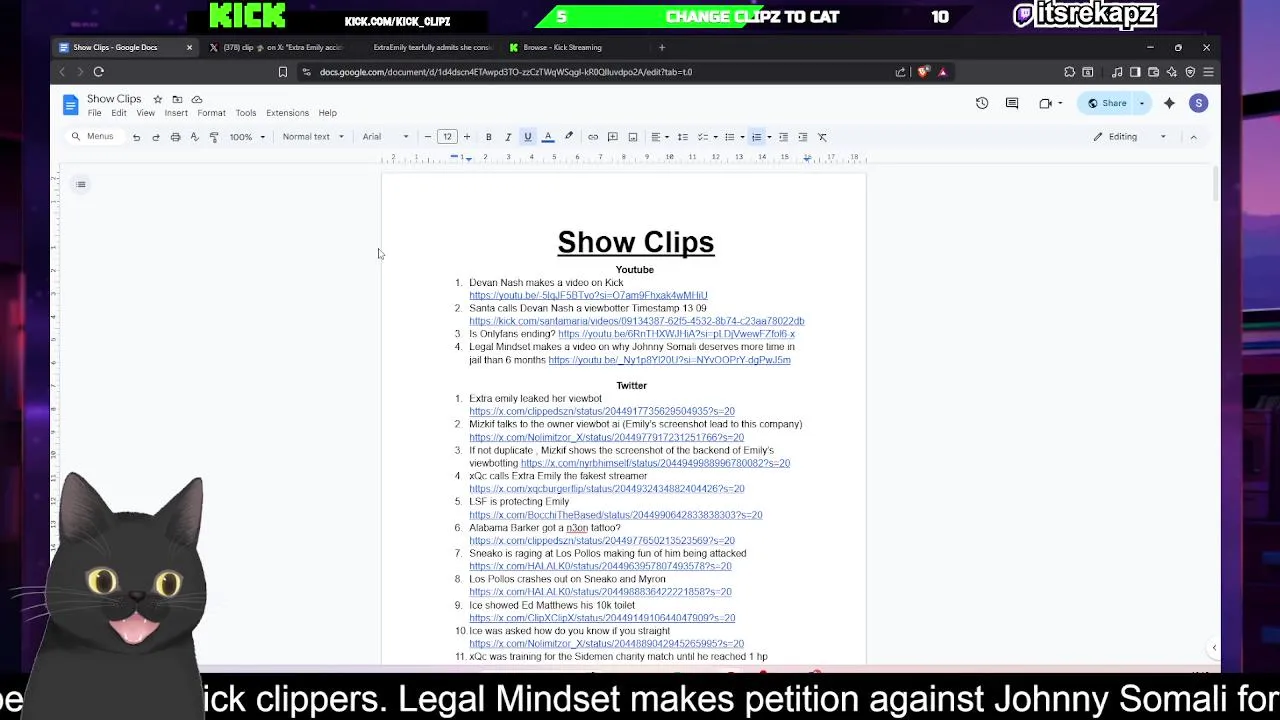Open the Editing mode dropdown

1130,137
